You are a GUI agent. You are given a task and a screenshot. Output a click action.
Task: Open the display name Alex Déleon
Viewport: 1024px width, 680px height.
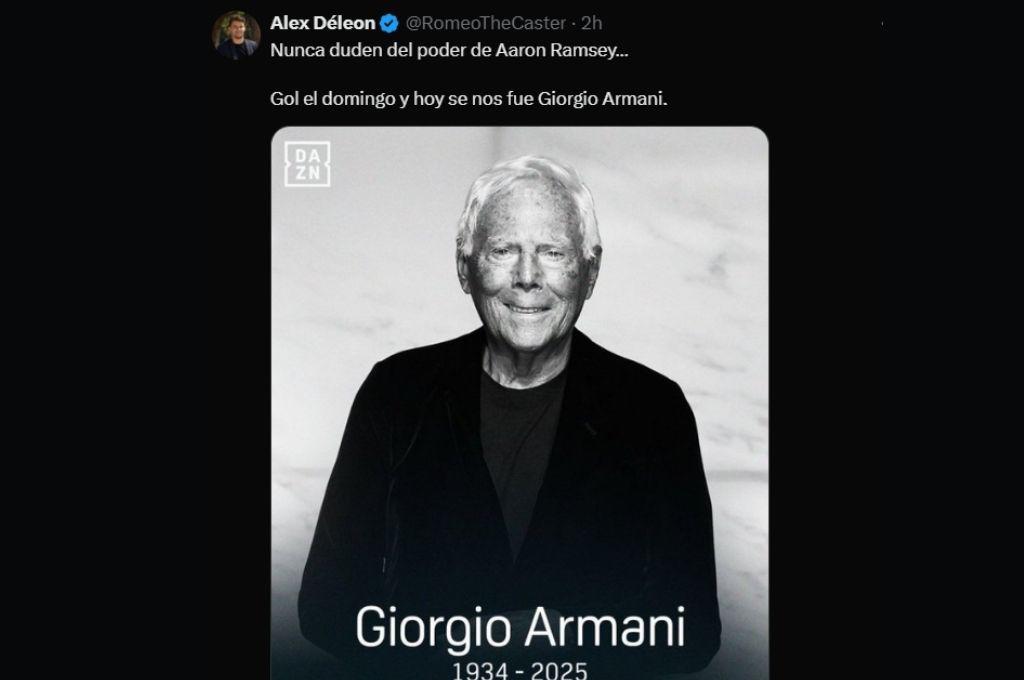323,24
